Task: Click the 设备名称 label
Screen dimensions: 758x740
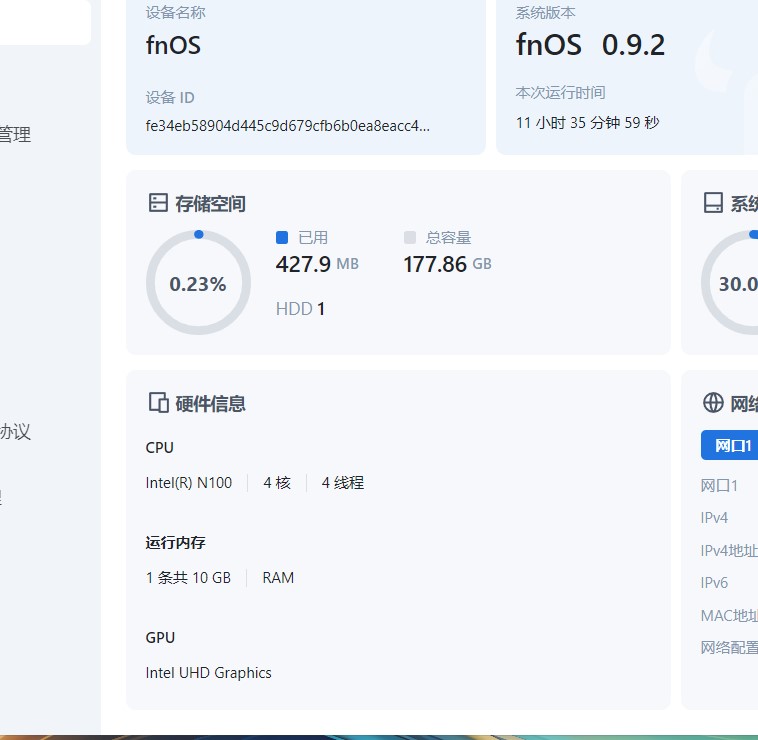Action: tap(175, 13)
